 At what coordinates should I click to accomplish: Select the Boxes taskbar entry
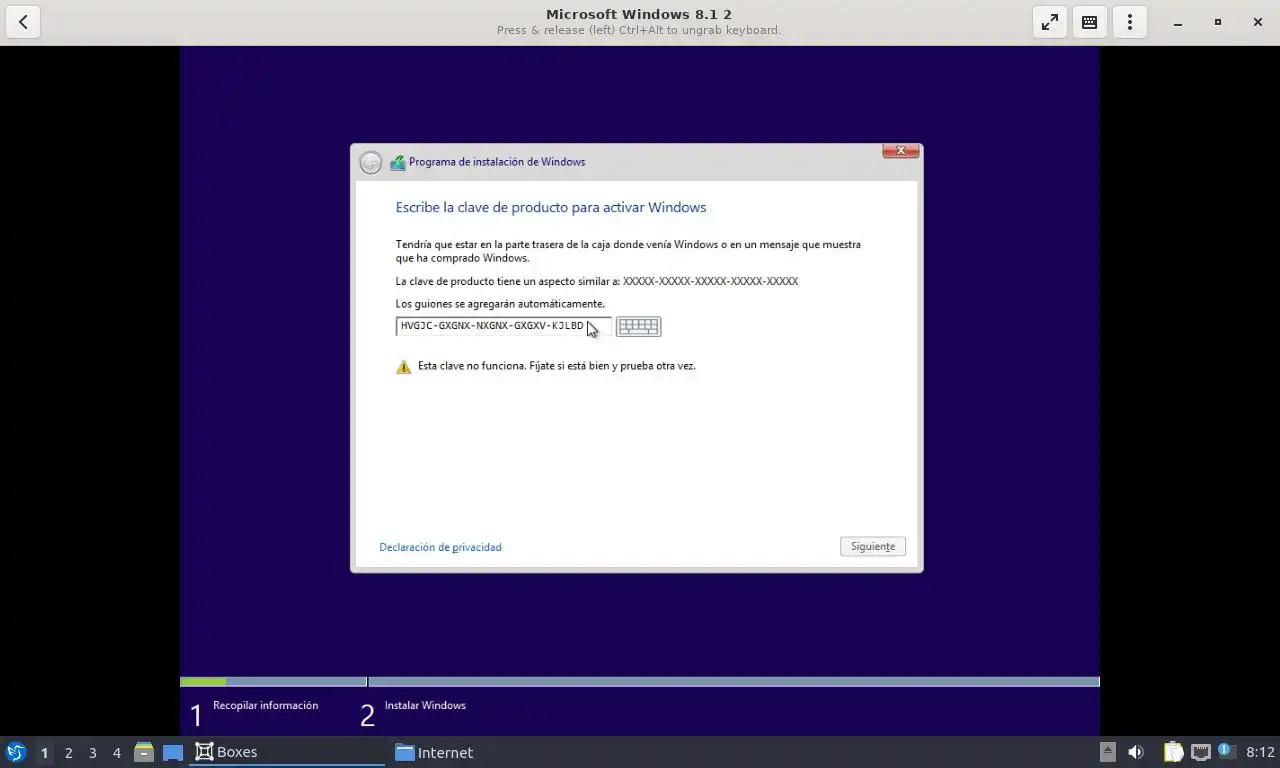coord(287,752)
